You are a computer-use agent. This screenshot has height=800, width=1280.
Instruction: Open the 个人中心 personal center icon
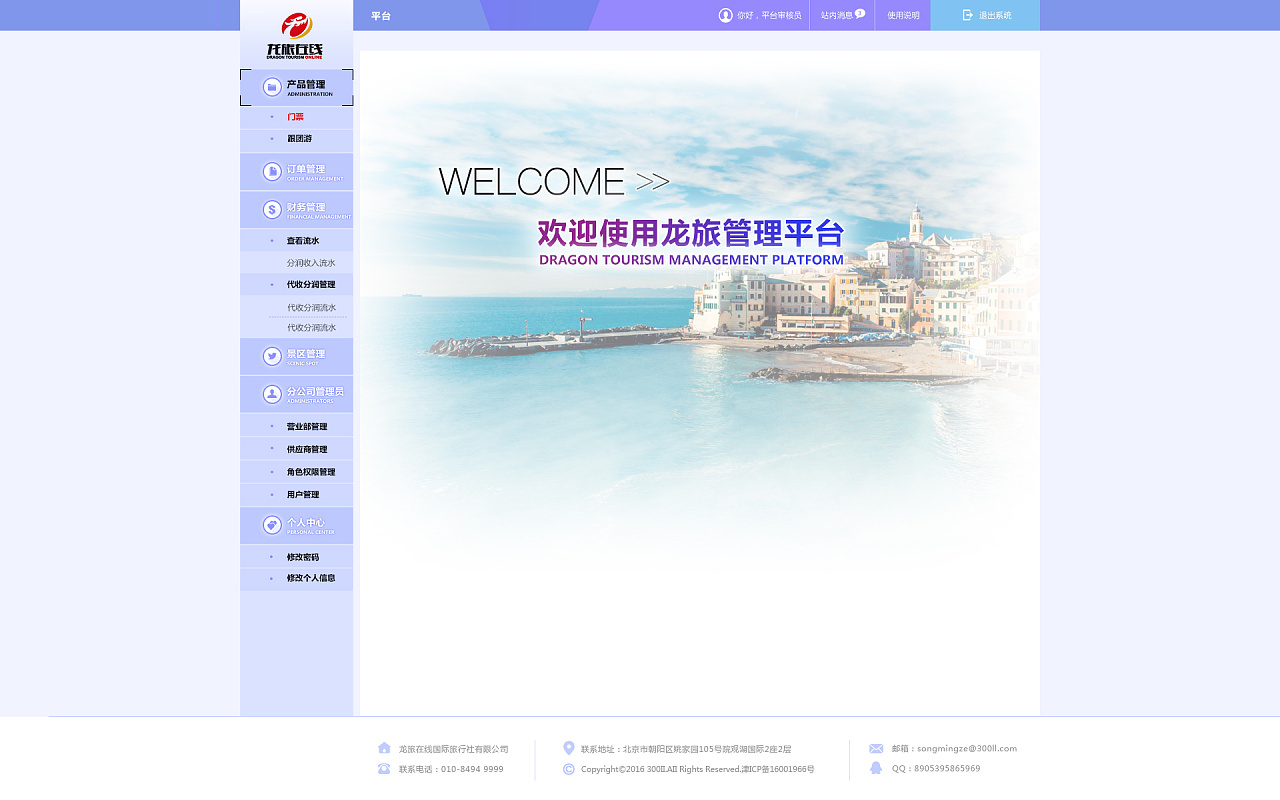[270, 524]
